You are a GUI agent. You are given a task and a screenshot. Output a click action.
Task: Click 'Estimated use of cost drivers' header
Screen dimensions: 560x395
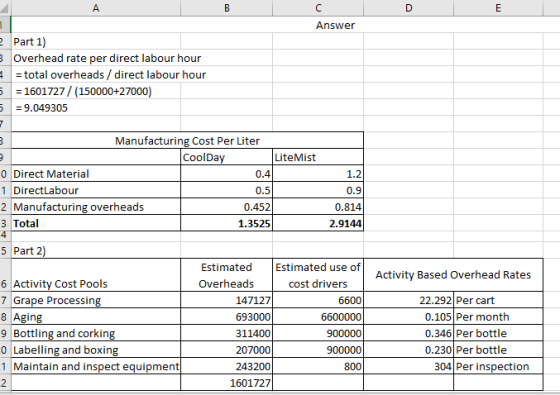[x=318, y=275]
